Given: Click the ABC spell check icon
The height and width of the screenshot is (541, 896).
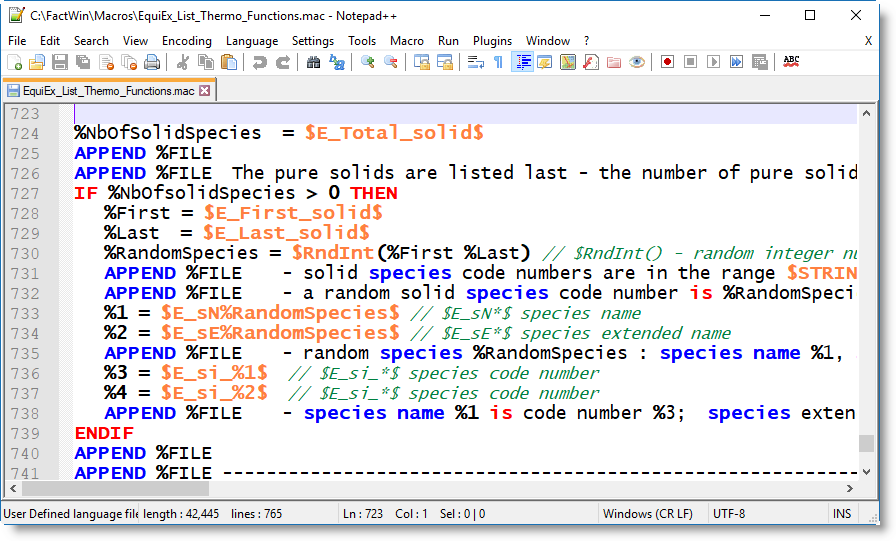Looking at the screenshot, I should [x=791, y=62].
